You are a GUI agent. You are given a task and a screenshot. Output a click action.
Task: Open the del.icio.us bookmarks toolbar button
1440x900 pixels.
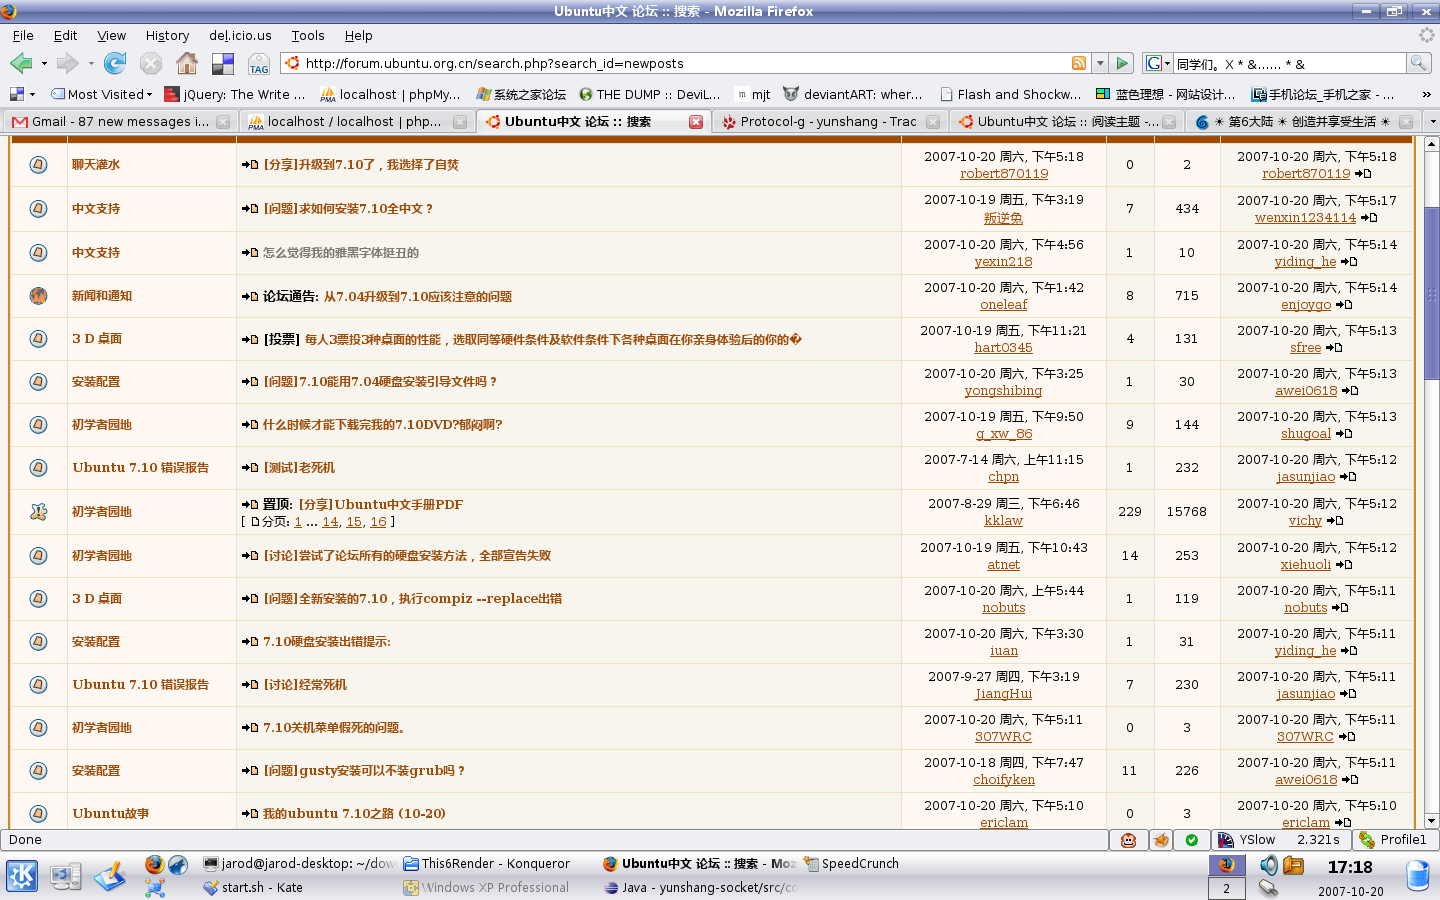[223, 64]
